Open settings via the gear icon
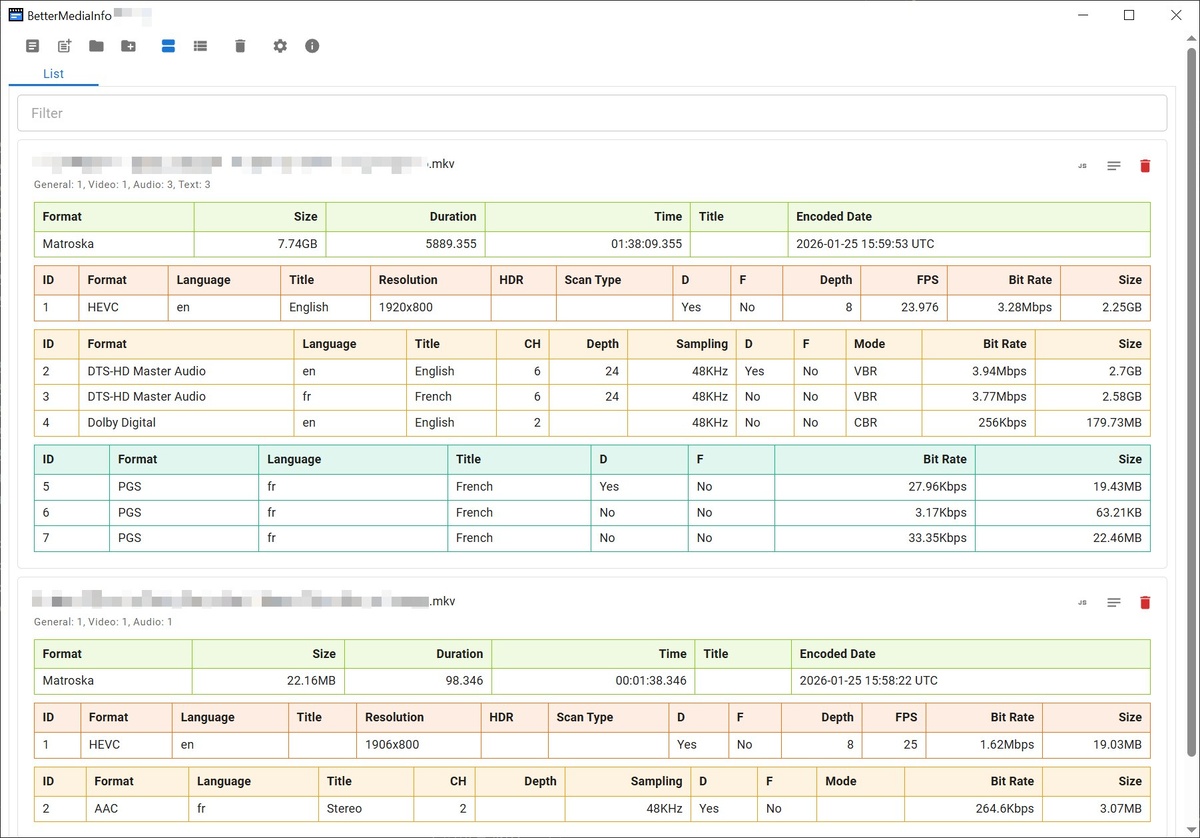 click(280, 46)
